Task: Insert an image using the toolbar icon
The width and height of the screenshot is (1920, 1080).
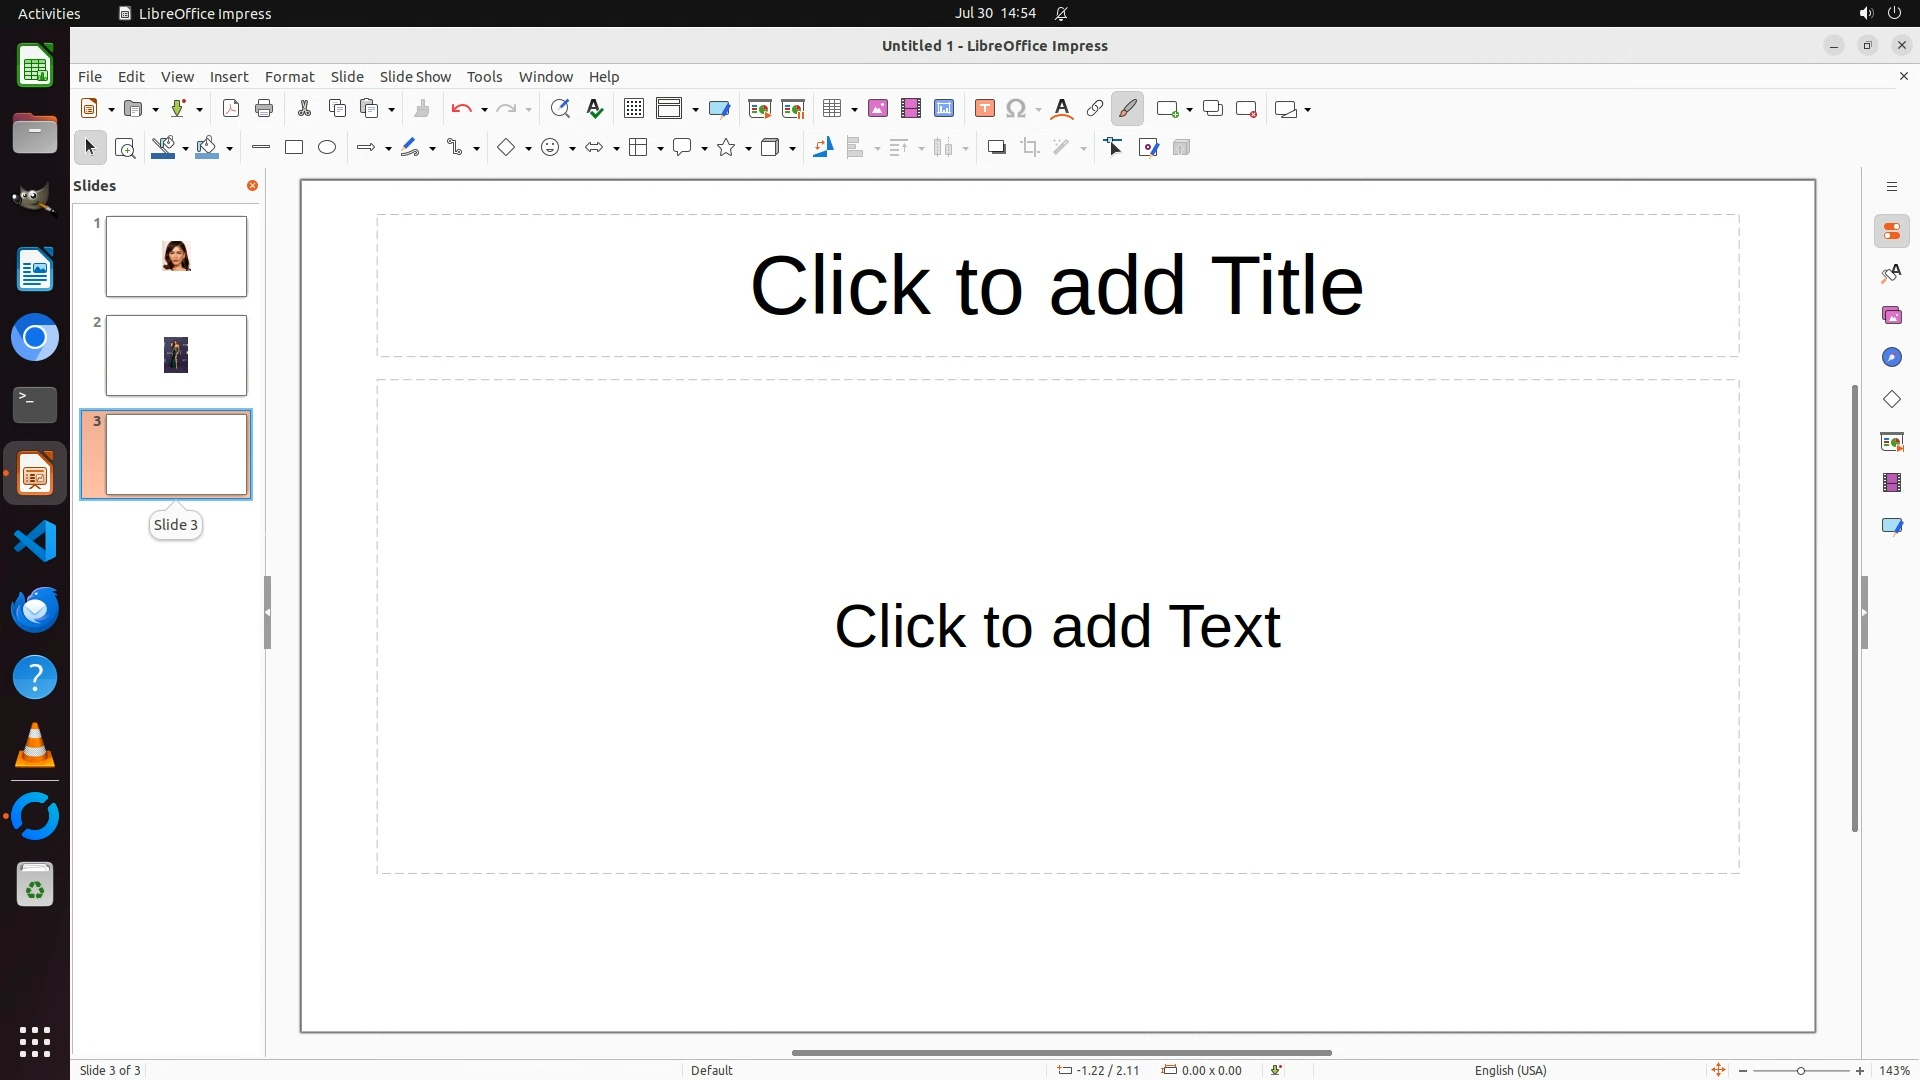Action: tap(878, 109)
